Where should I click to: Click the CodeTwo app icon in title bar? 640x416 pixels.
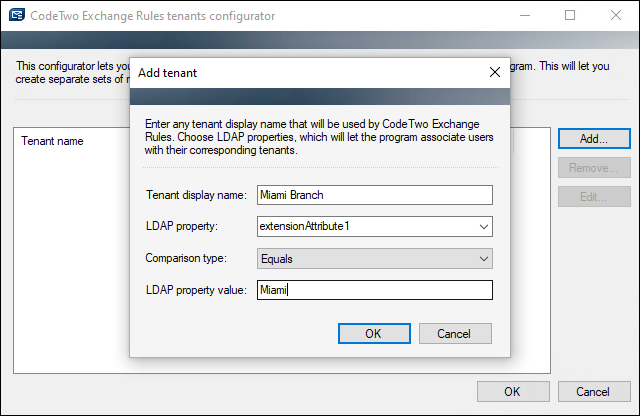pos(17,15)
